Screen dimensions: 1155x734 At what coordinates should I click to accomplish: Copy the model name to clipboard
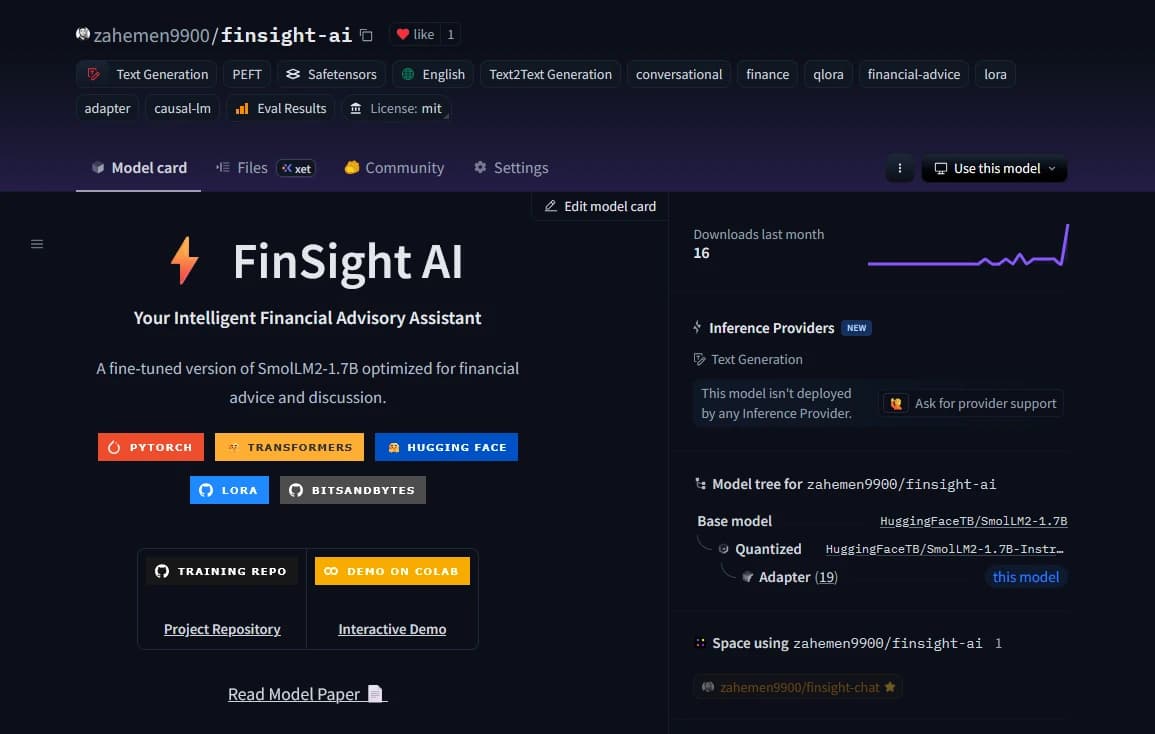pos(365,33)
